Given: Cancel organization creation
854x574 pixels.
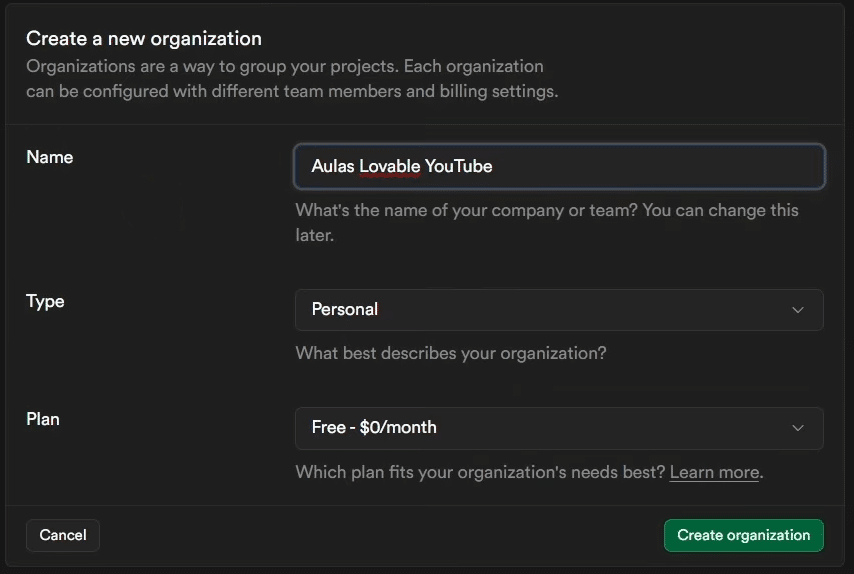Looking at the screenshot, I should (63, 535).
